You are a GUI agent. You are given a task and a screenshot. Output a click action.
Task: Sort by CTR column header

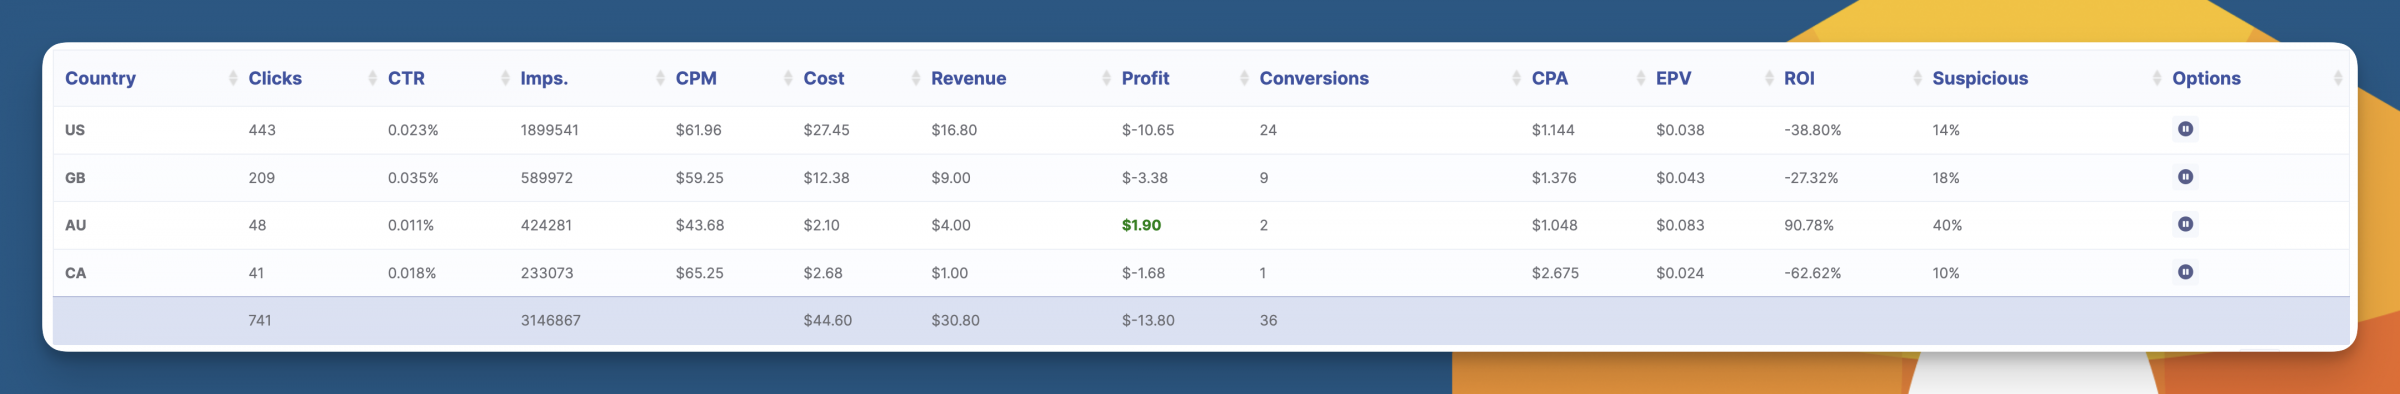coord(406,78)
